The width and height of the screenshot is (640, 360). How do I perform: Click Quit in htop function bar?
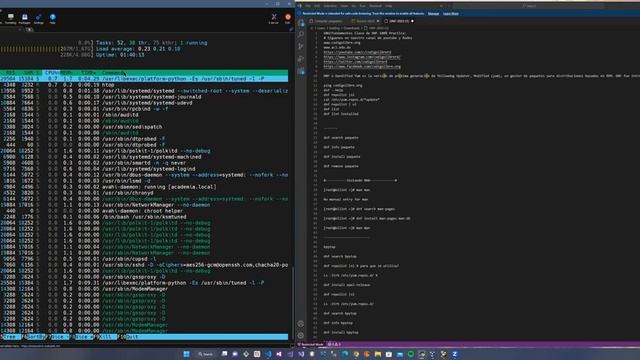[x=133, y=337]
